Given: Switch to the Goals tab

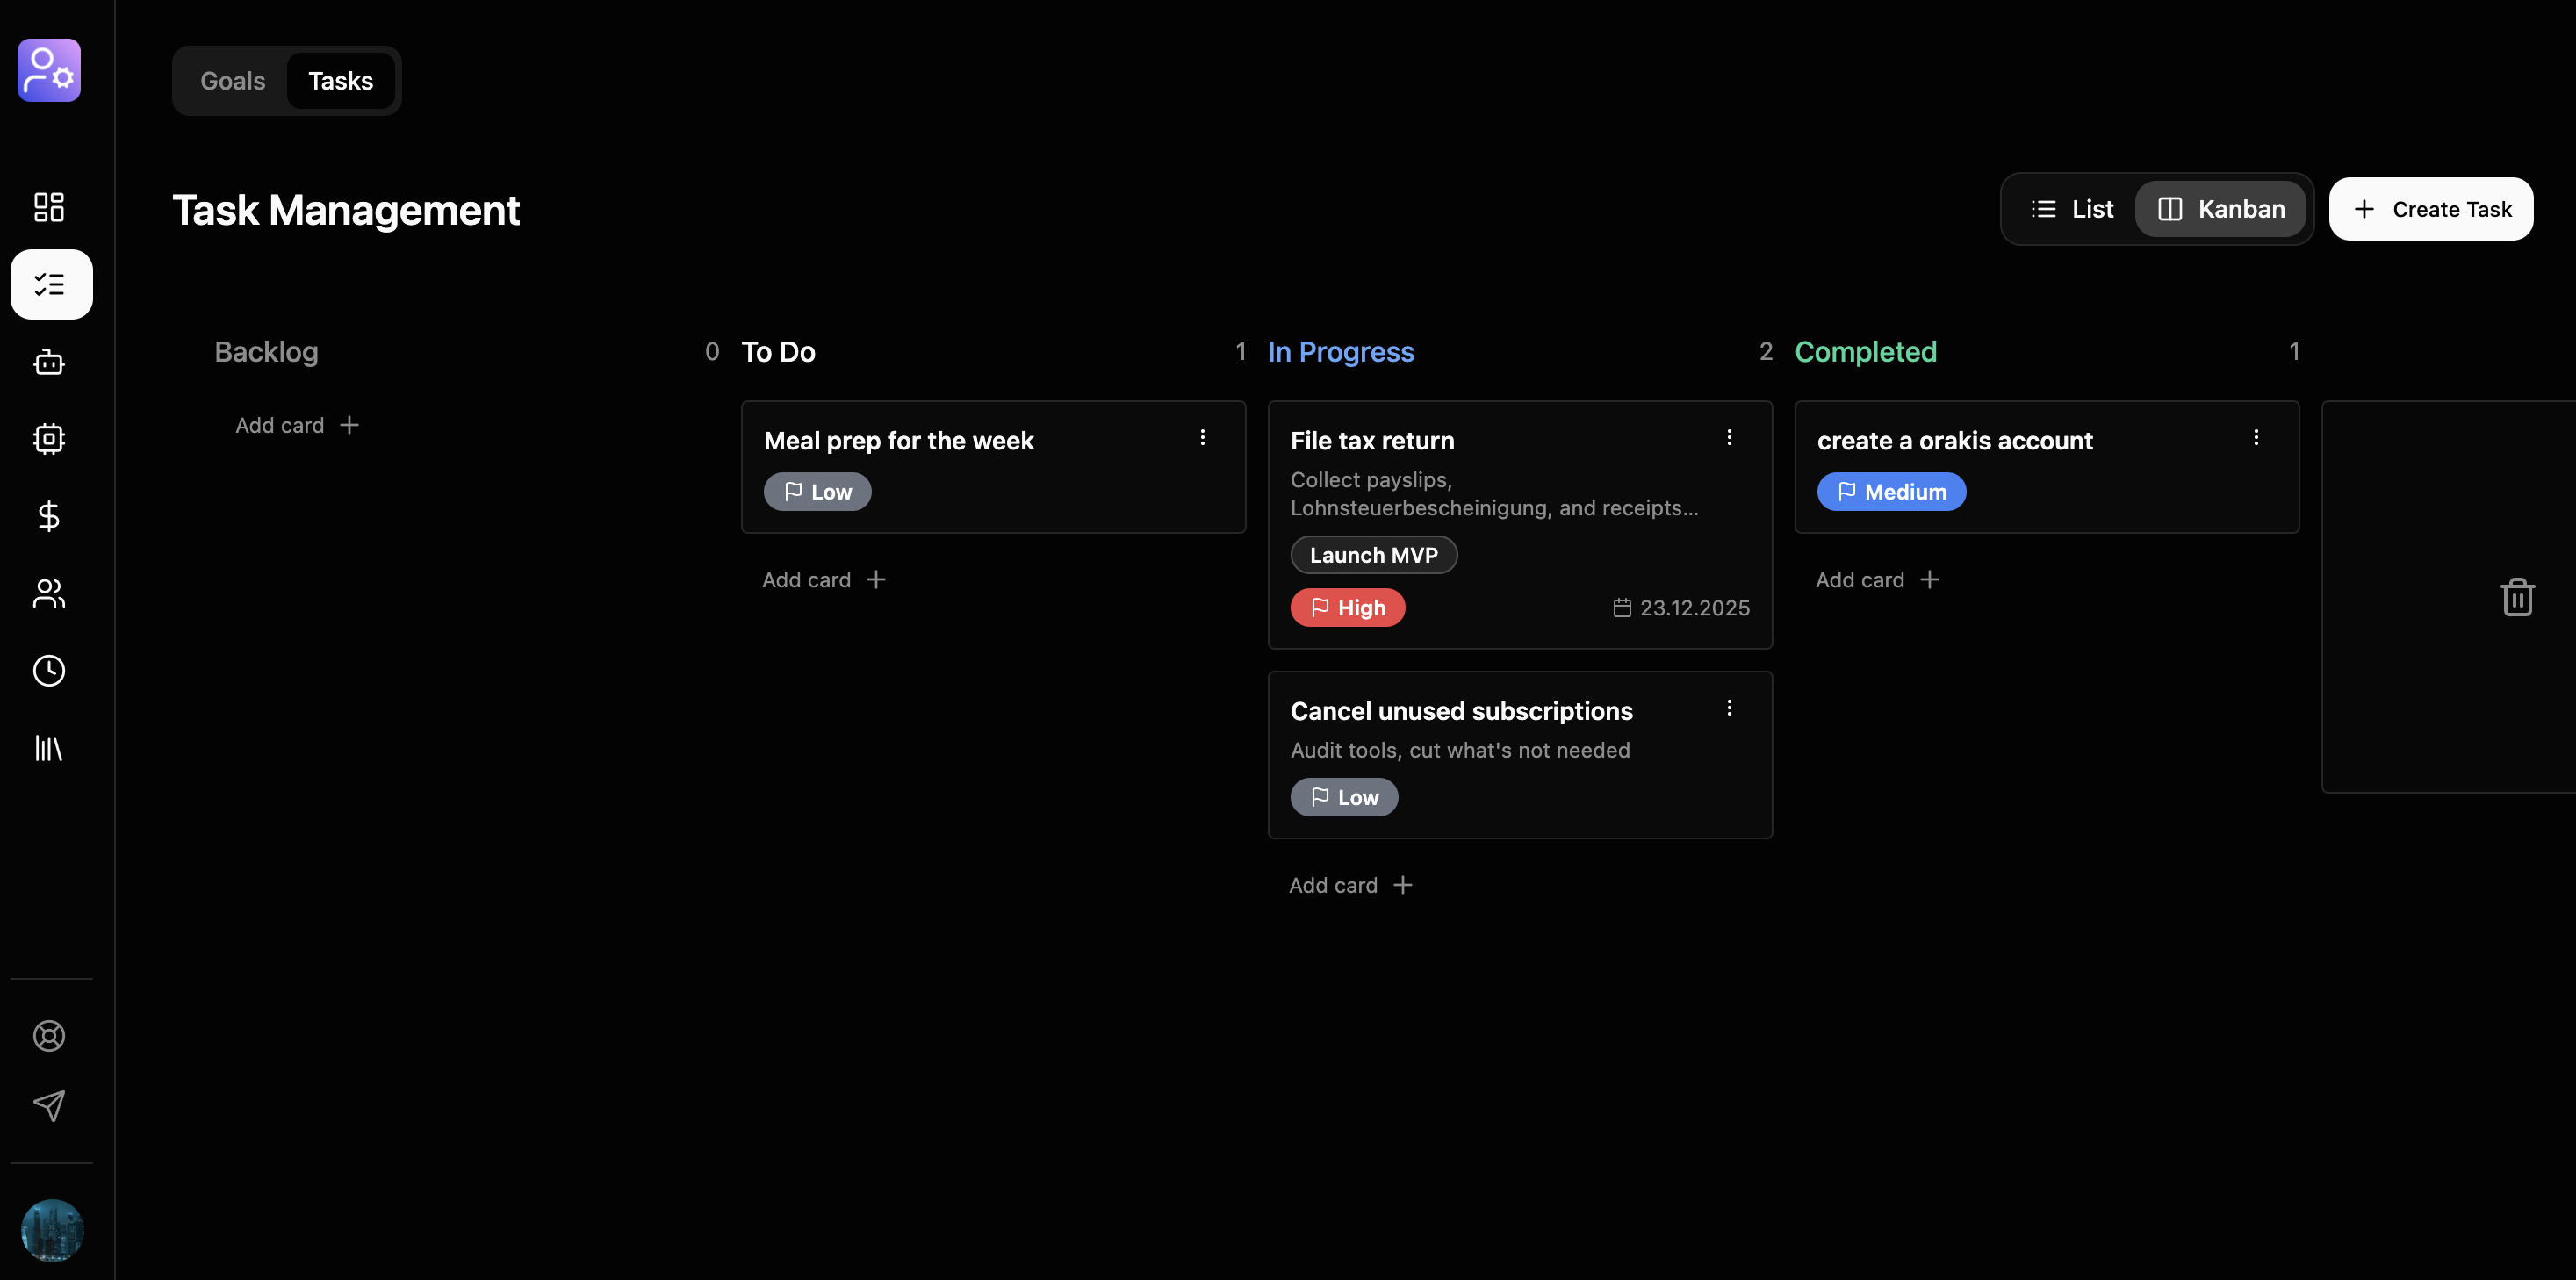Looking at the screenshot, I should click(x=232, y=81).
